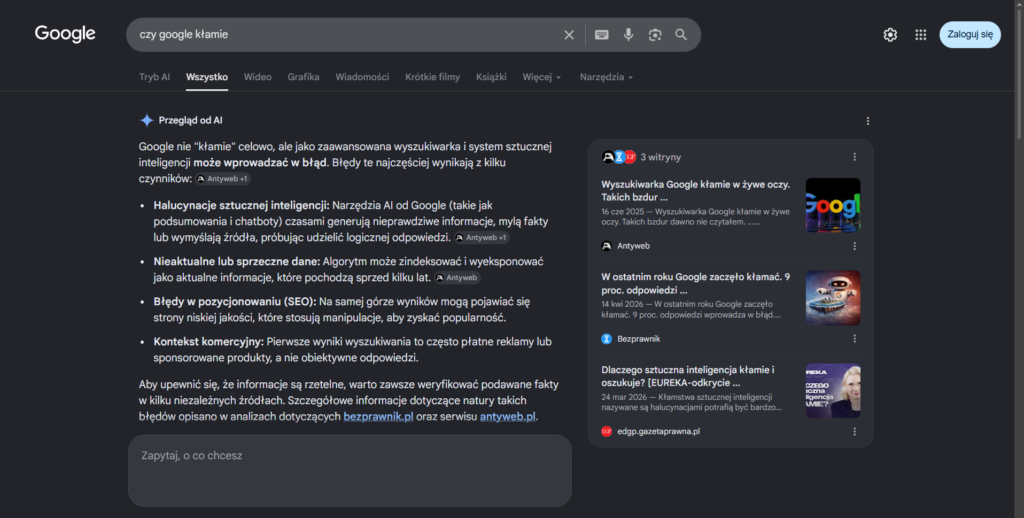Click the bold phrase 'może wprowadzać w błąd'
This screenshot has height=518, width=1024.
click(259, 162)
